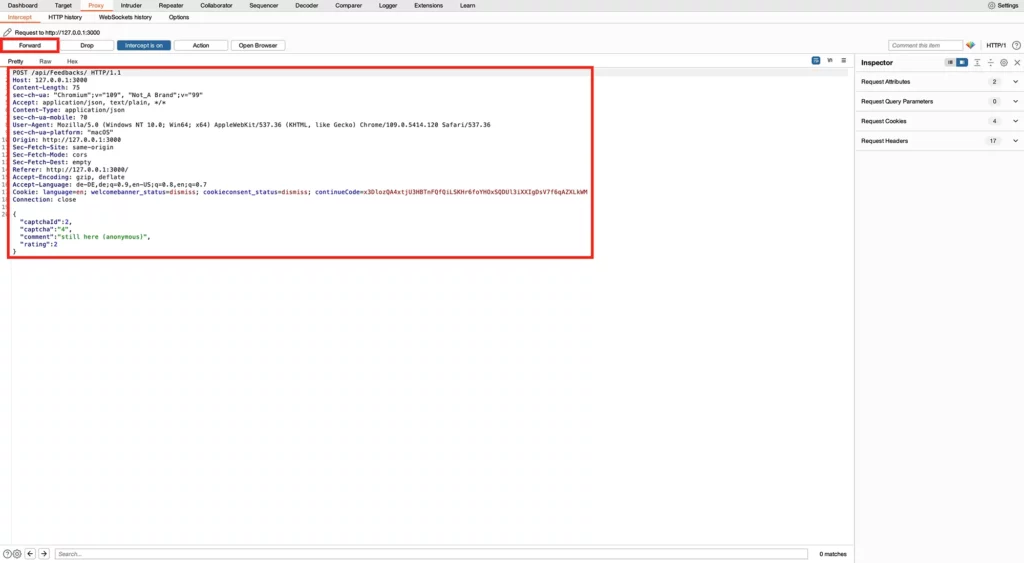This screenshot has width=1024, height=563.
Task: Enable the Pretty-print format toggle icon
Action: click(x=816, y=61)
